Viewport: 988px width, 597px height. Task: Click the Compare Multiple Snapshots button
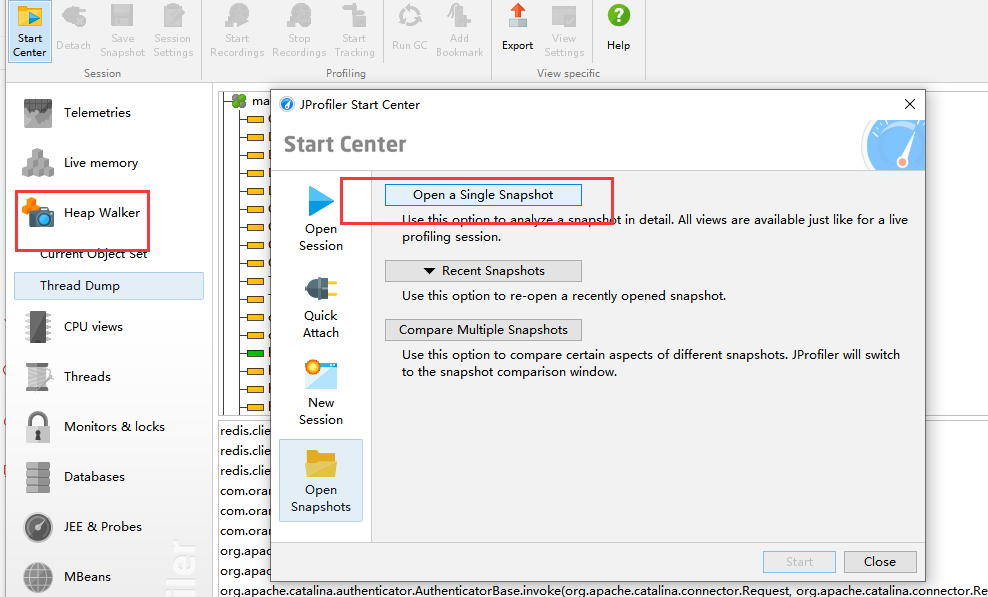(x=483, y=330)
